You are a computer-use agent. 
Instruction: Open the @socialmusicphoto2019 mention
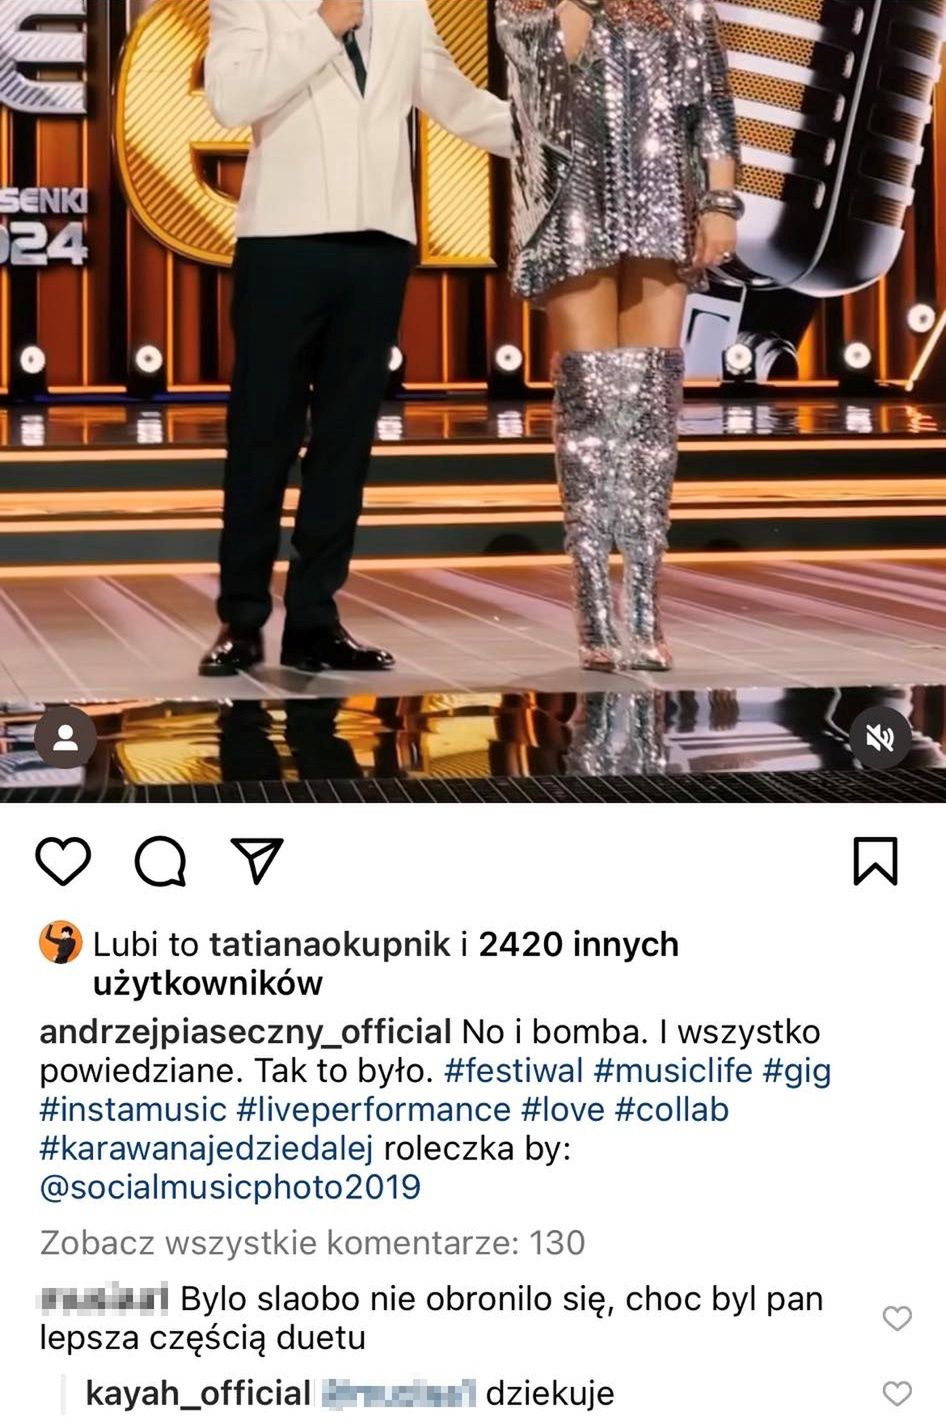click(230, 1188)
